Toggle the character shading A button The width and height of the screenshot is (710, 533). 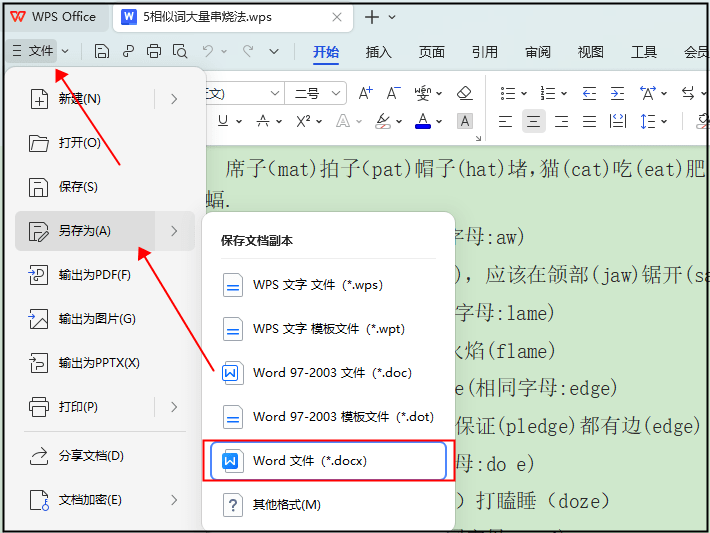pyautogui.click(x=465, y=121)
